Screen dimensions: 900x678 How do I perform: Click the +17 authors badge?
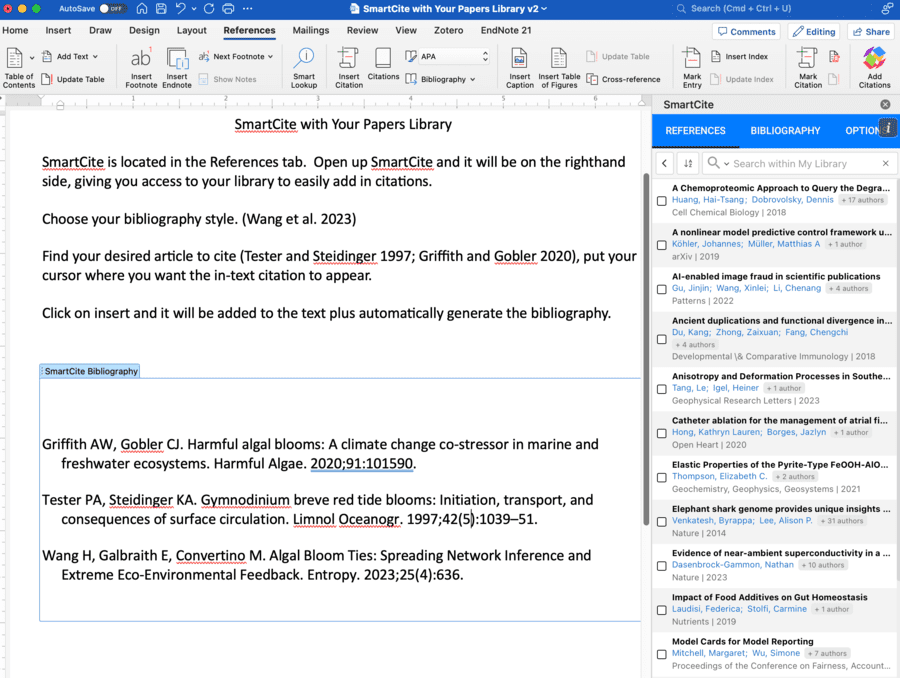point(862,200)
